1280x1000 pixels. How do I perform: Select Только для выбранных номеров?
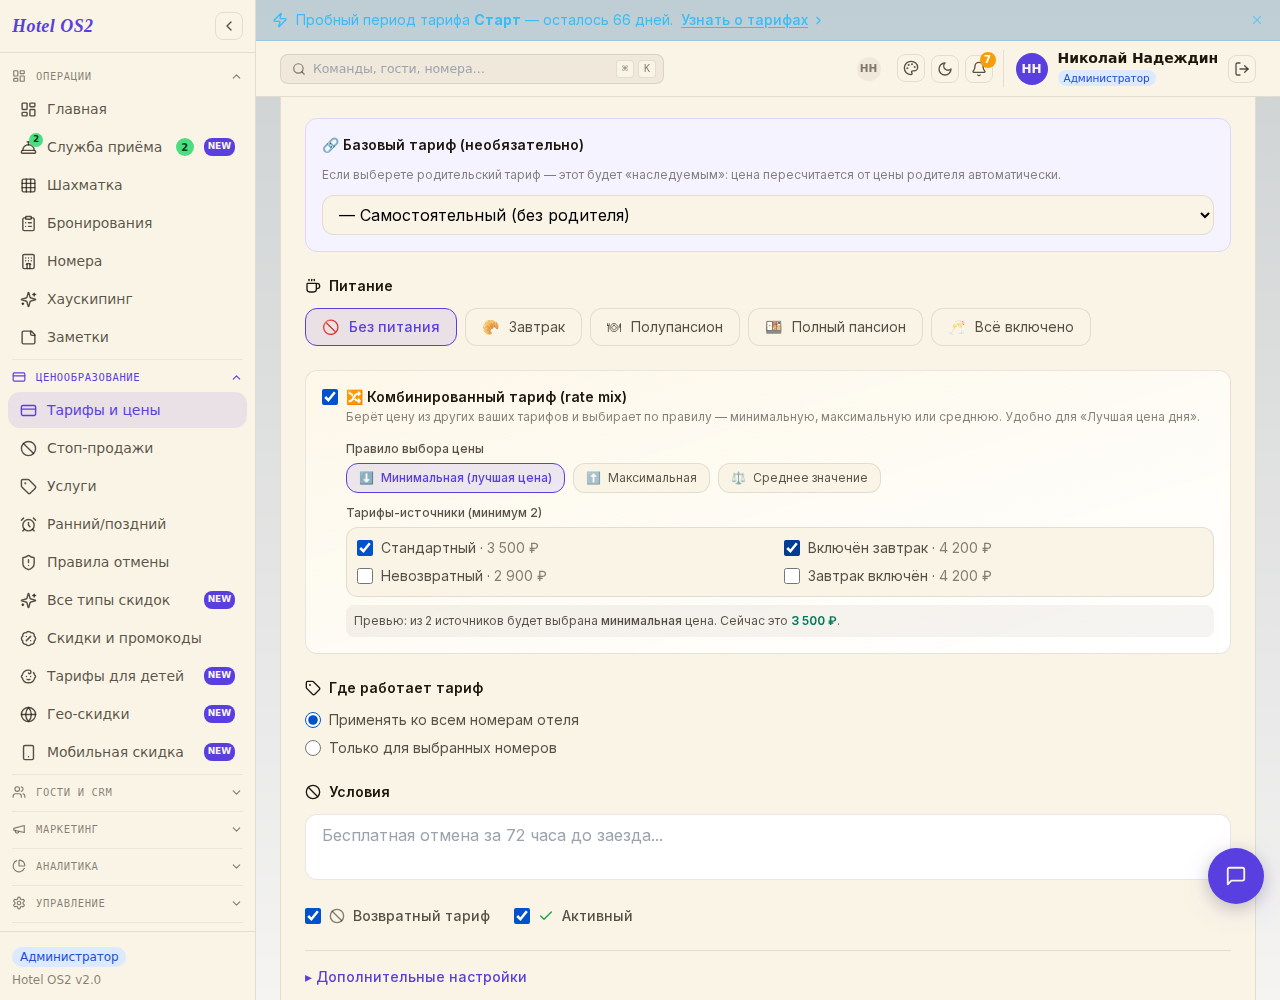point(313,748)
